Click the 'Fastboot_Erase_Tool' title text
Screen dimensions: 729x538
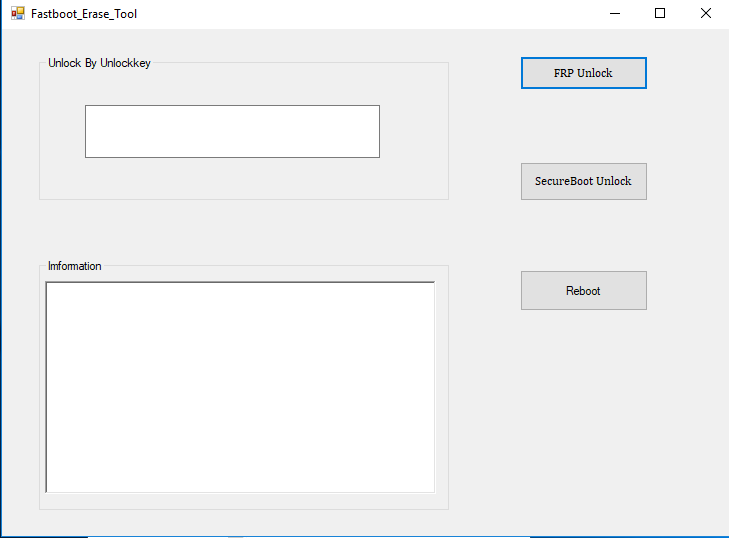point(84,14)
